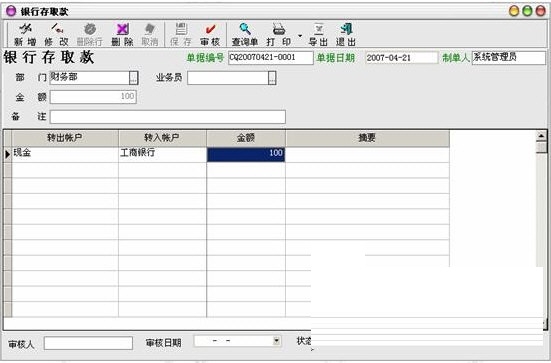Click the 打印 (Print) printer icon

(x=278, y=29)
